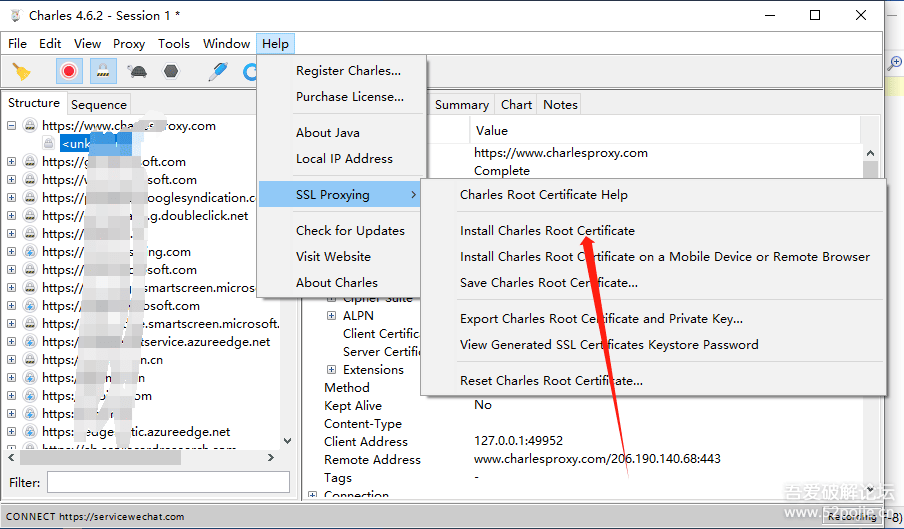Expand the Extensions row
904x529 pixels.
coord(332,370)
